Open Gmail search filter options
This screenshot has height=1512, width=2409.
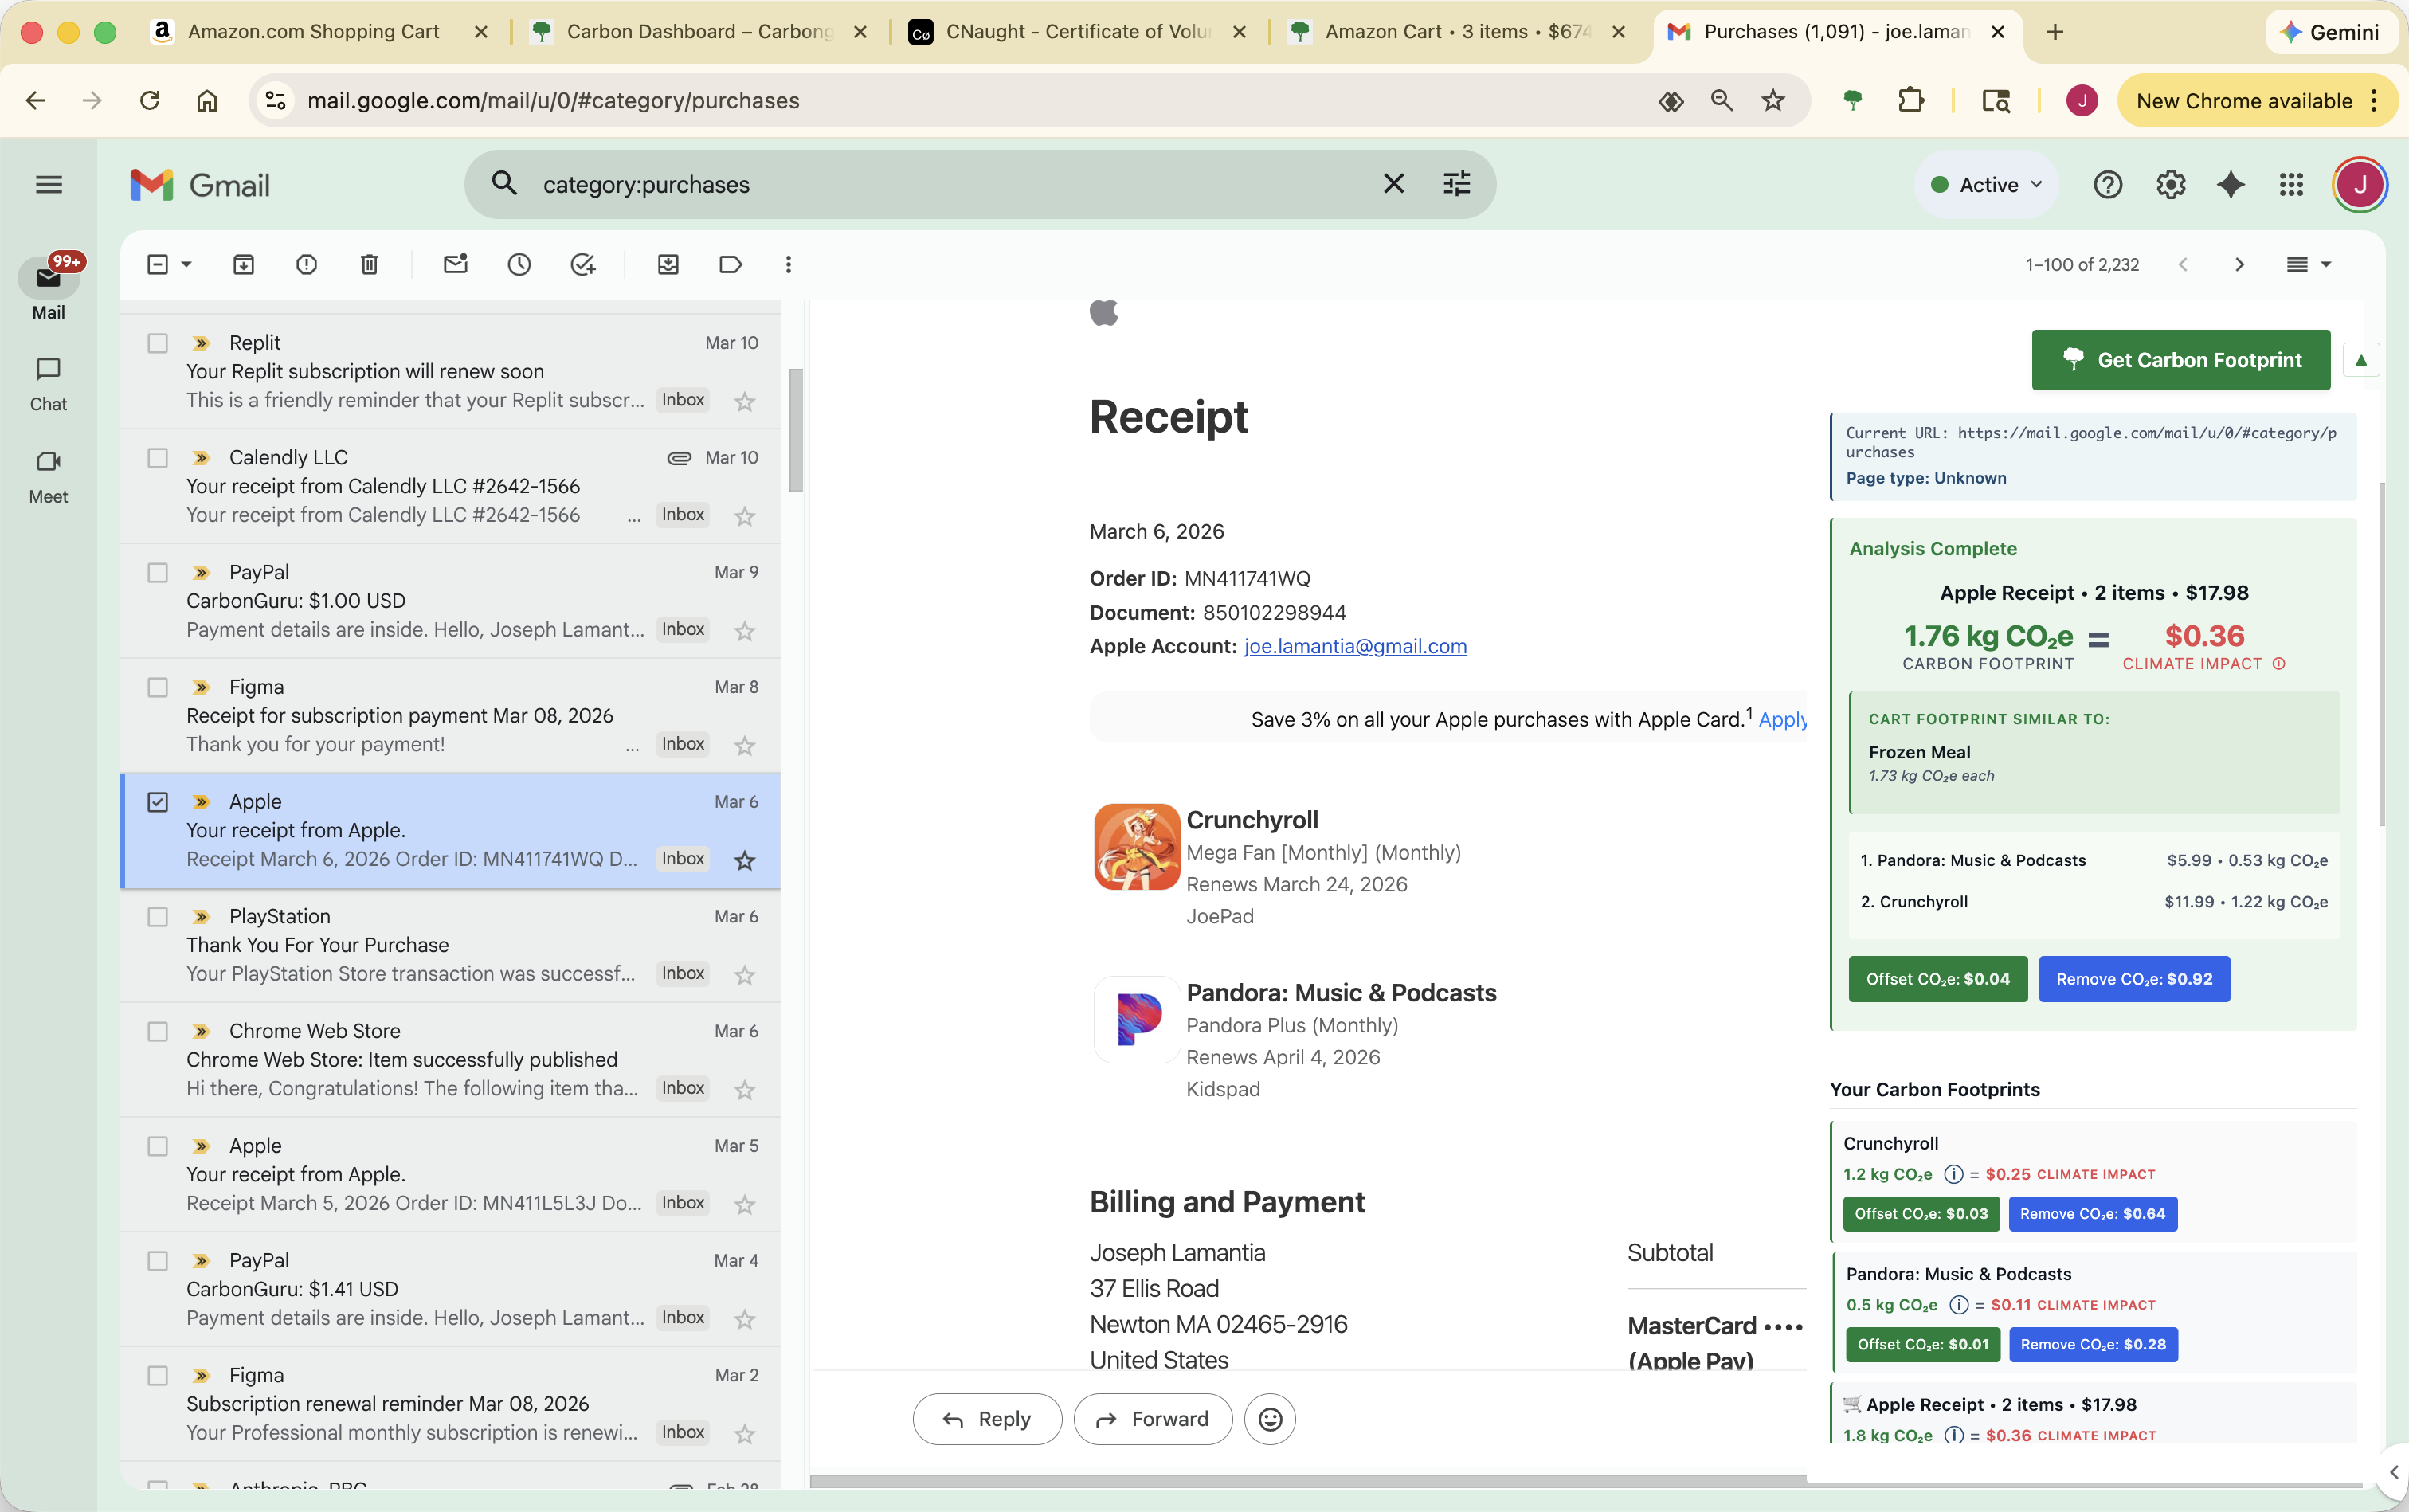[1457, 183]
